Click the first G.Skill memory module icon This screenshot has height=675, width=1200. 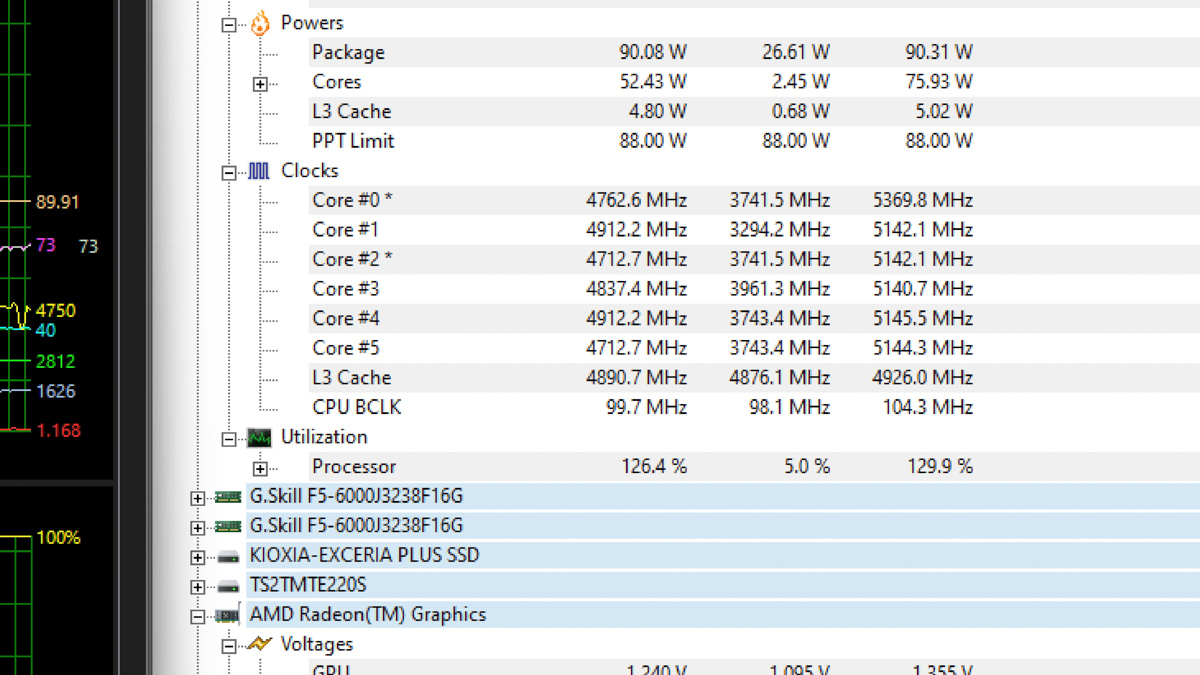coord(228,496)
